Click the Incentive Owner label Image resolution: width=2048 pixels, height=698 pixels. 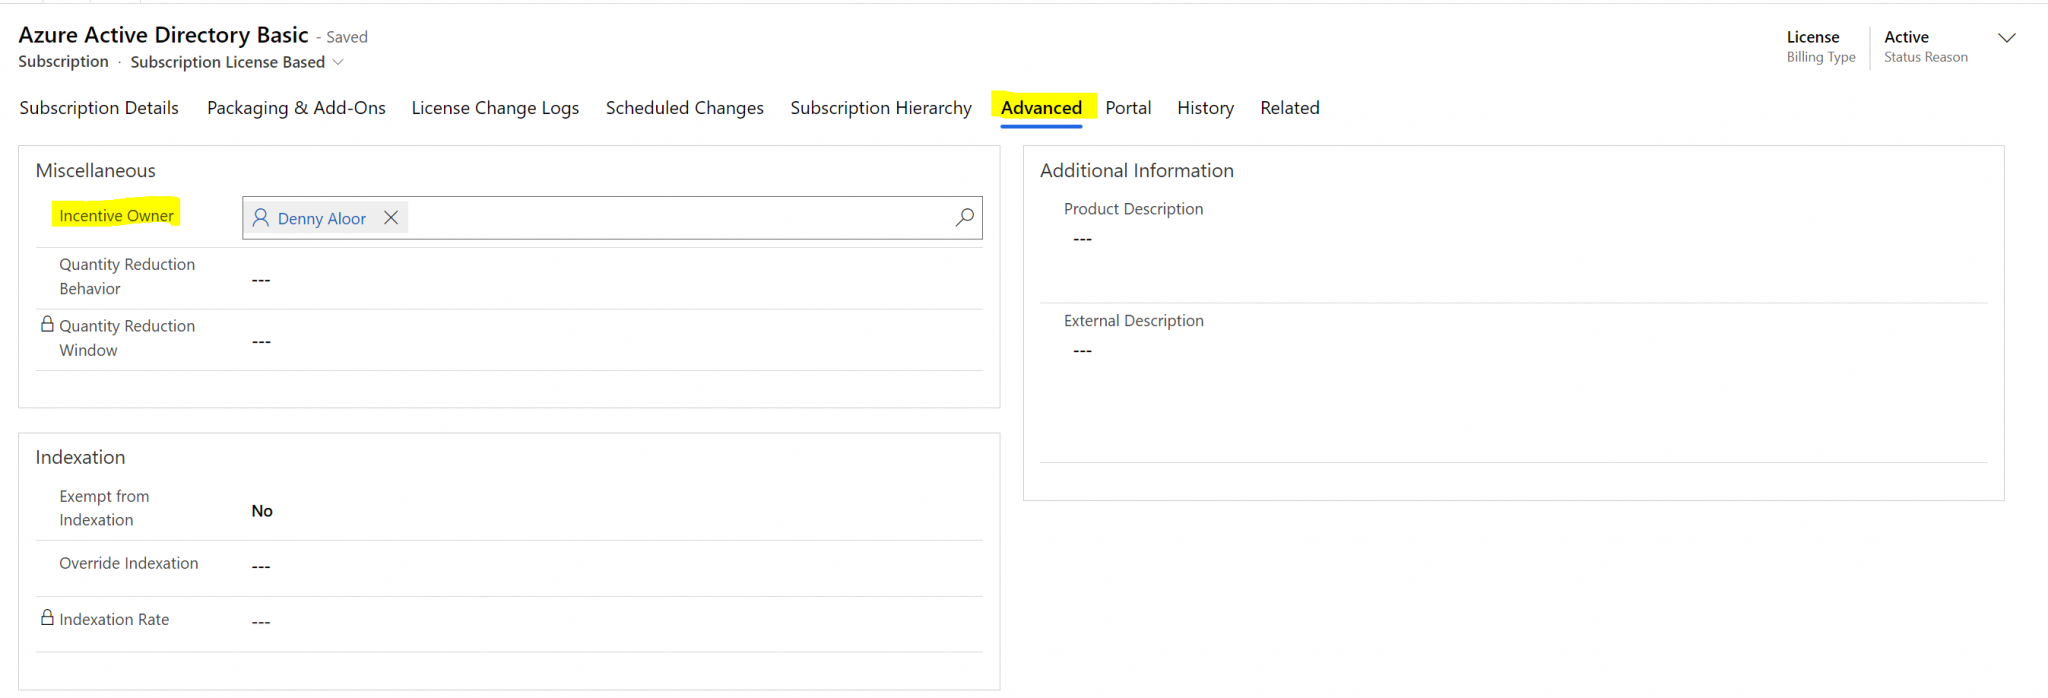116,216
